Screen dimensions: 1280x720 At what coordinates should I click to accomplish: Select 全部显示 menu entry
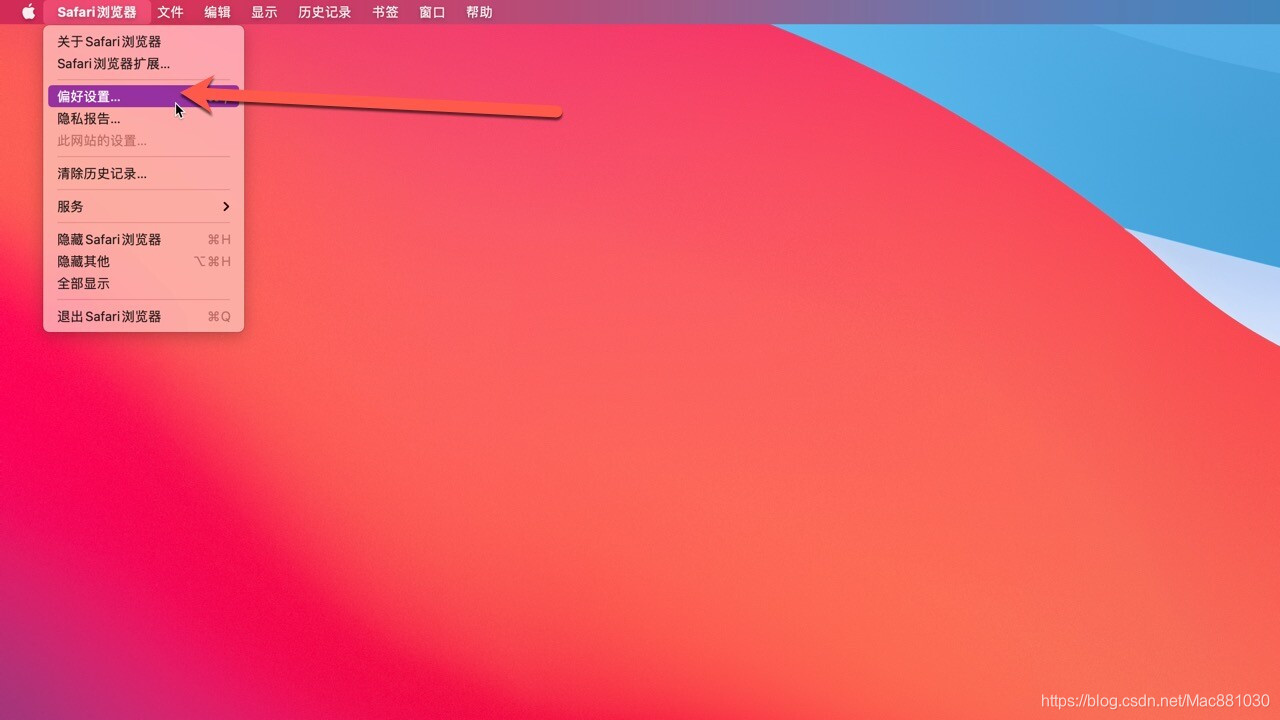144,283
